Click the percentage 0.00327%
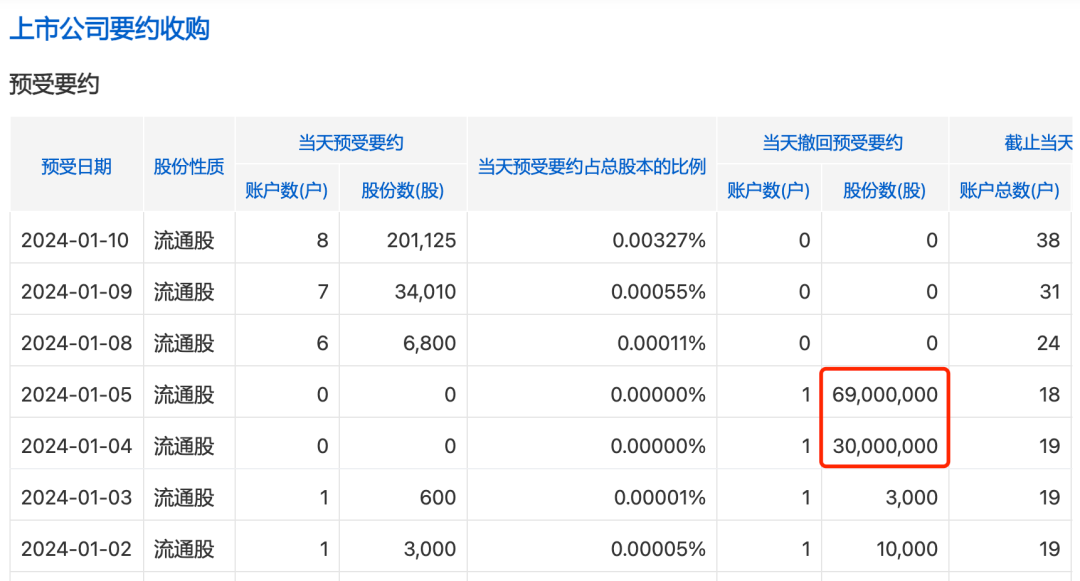This screenshot has height=581, width=1080. 659,240
